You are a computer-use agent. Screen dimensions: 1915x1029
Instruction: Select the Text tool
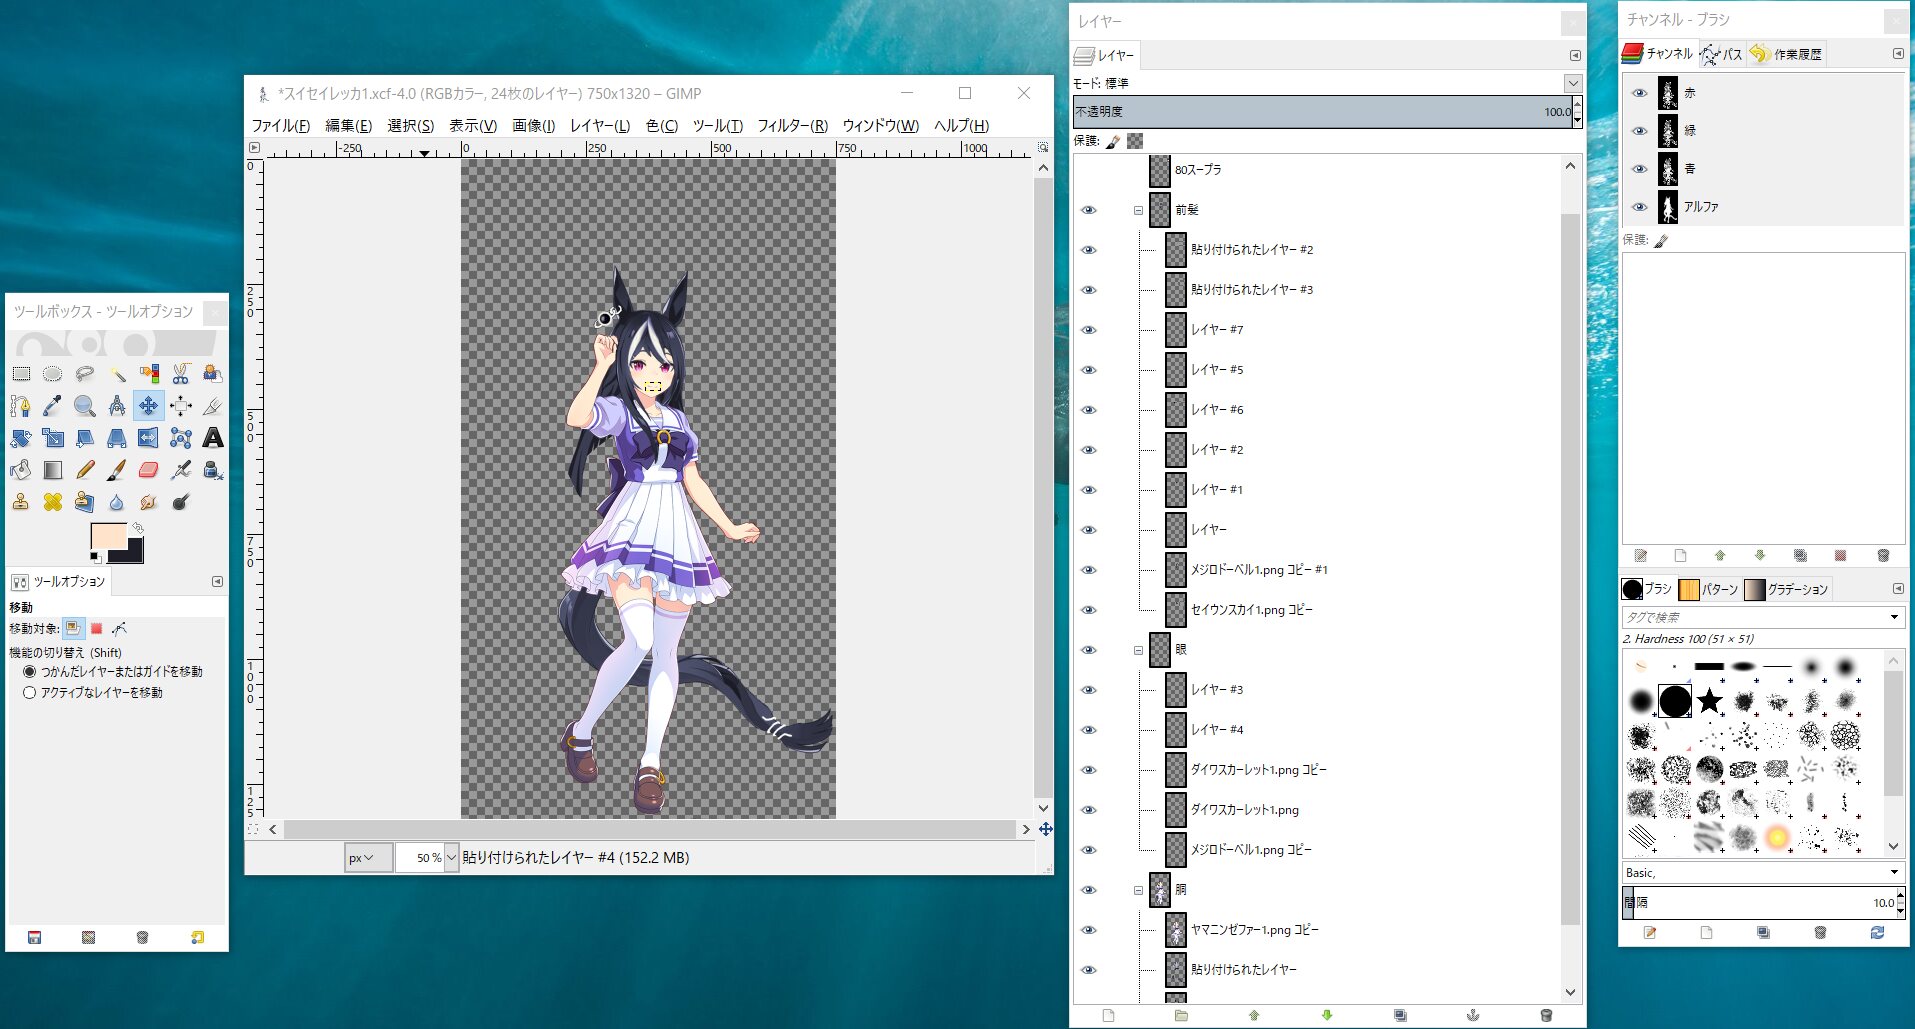point(213,438)
